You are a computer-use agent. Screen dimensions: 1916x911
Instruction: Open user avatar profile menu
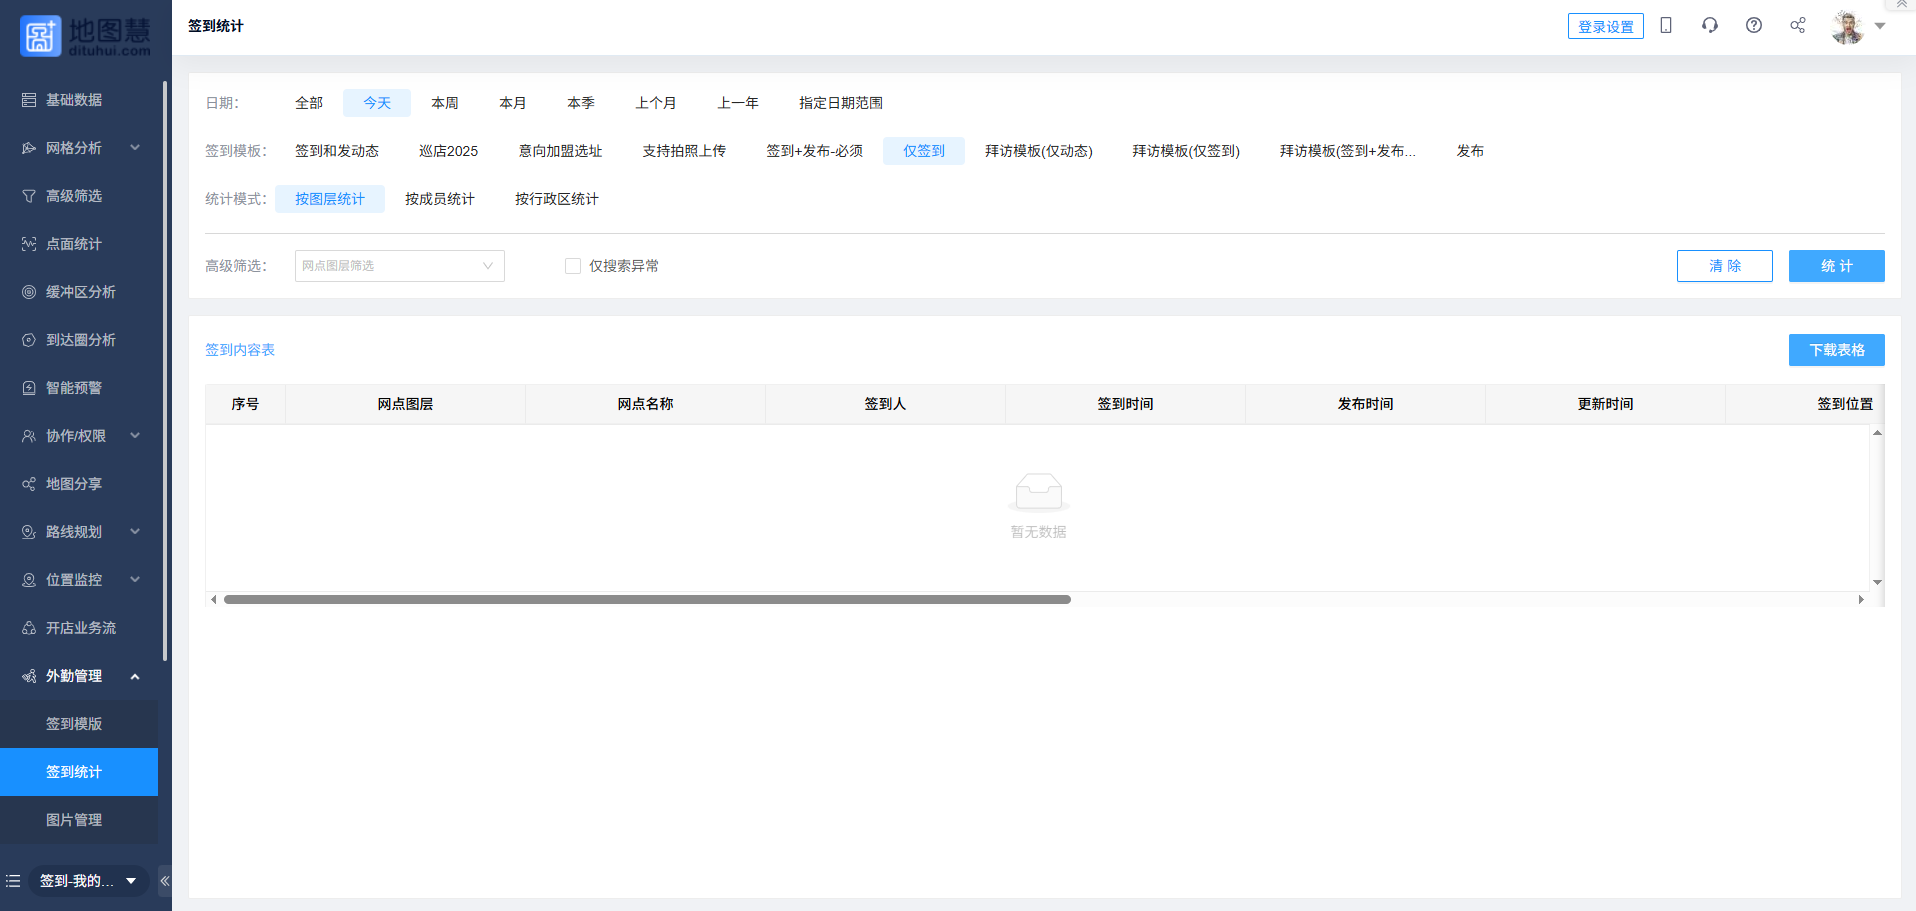[1848, 27]
